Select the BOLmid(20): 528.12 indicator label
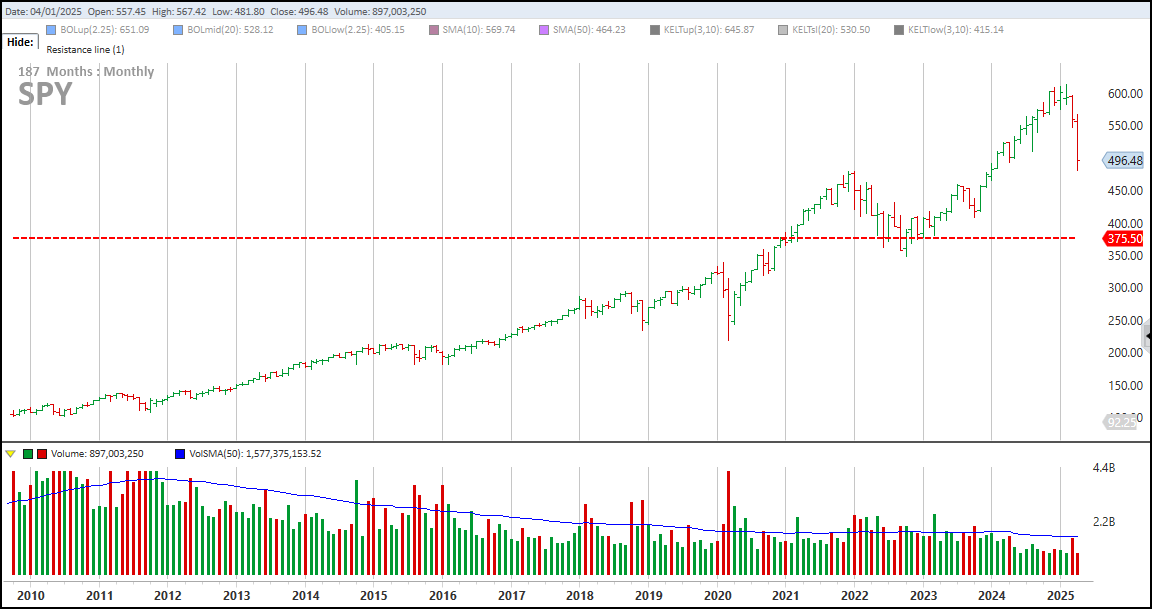The image size is (1152, 609). click(229, 30)
